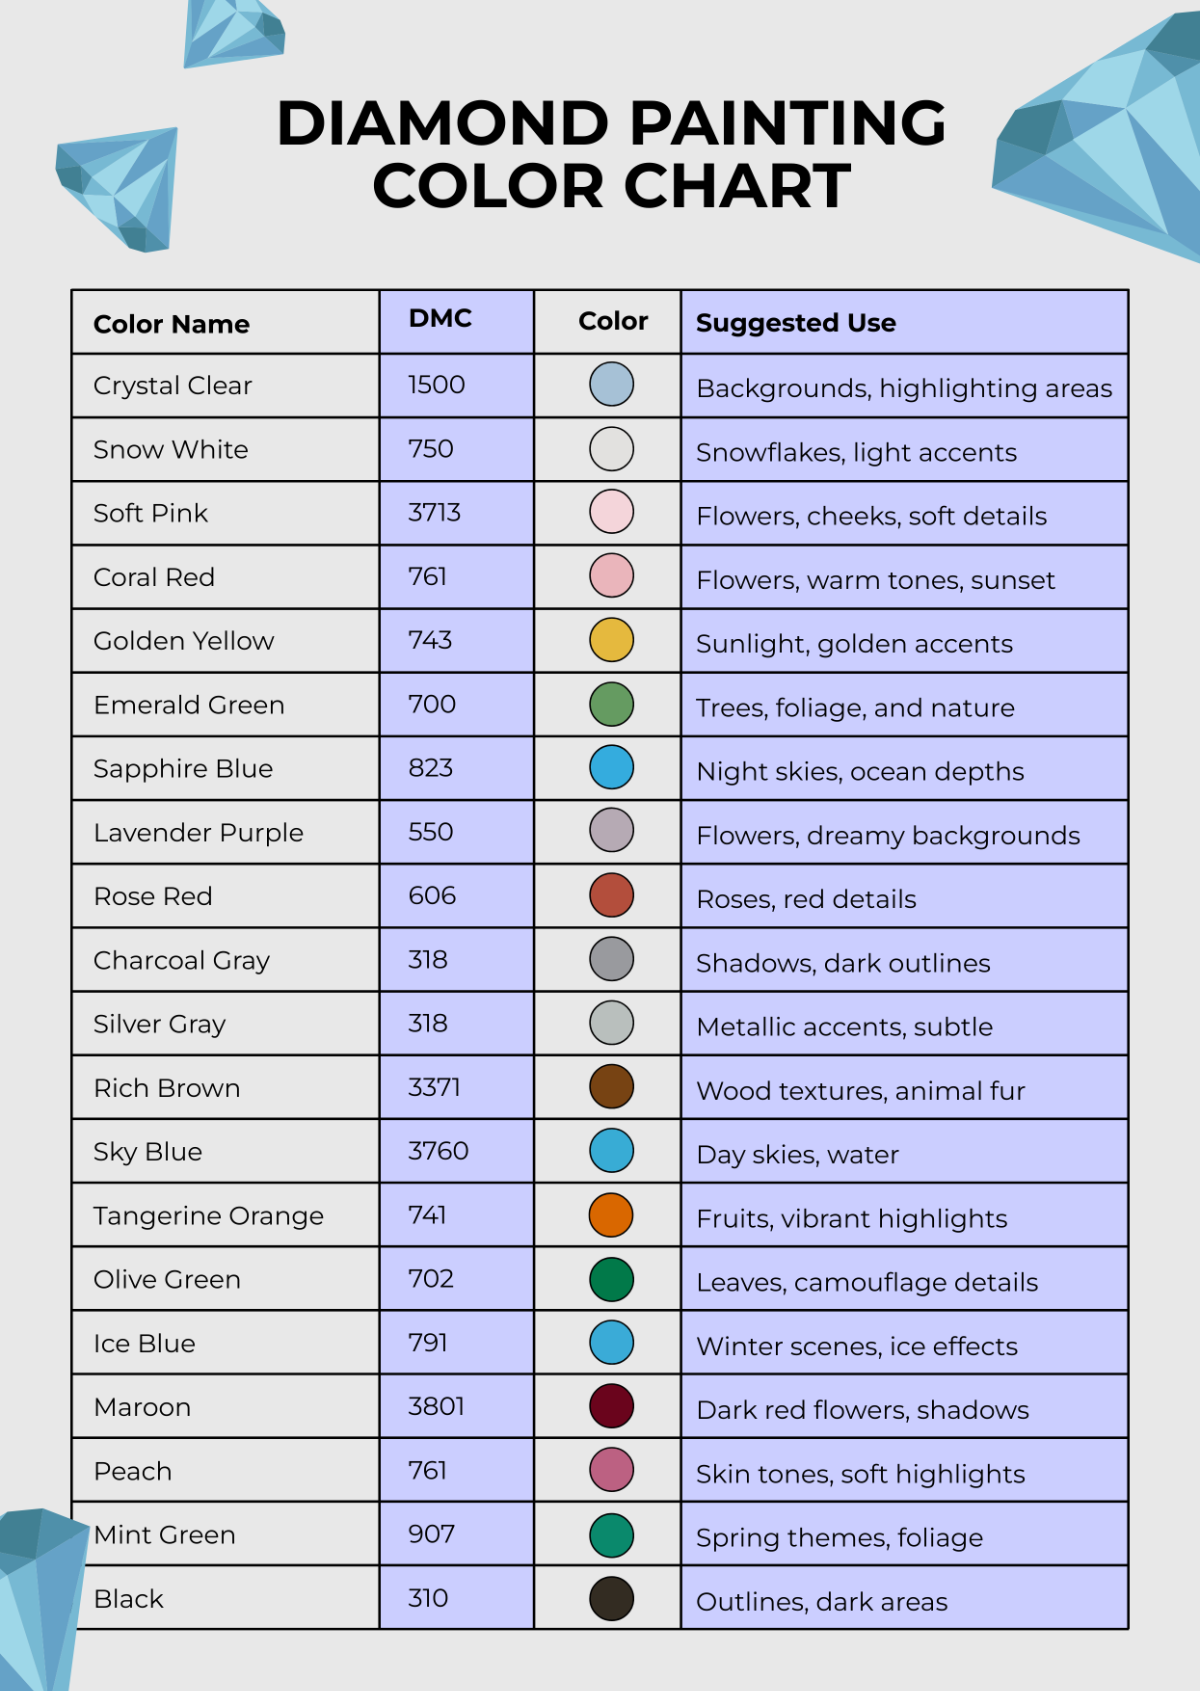Click the "Suggested Use" column header
The height and width of the screenshot is (1691, 1200).
(796, 323)
